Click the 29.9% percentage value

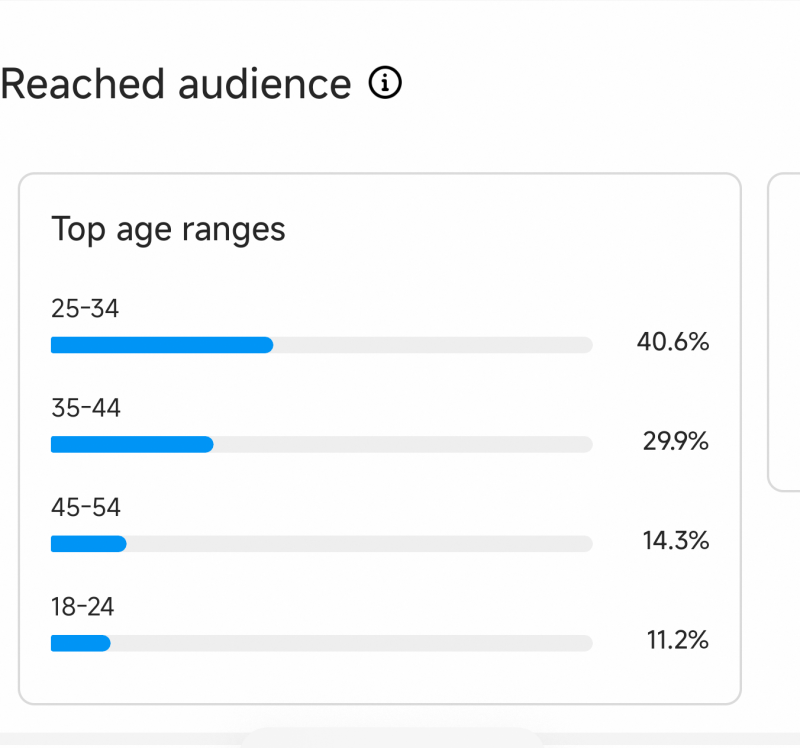[x=675, y=441]
